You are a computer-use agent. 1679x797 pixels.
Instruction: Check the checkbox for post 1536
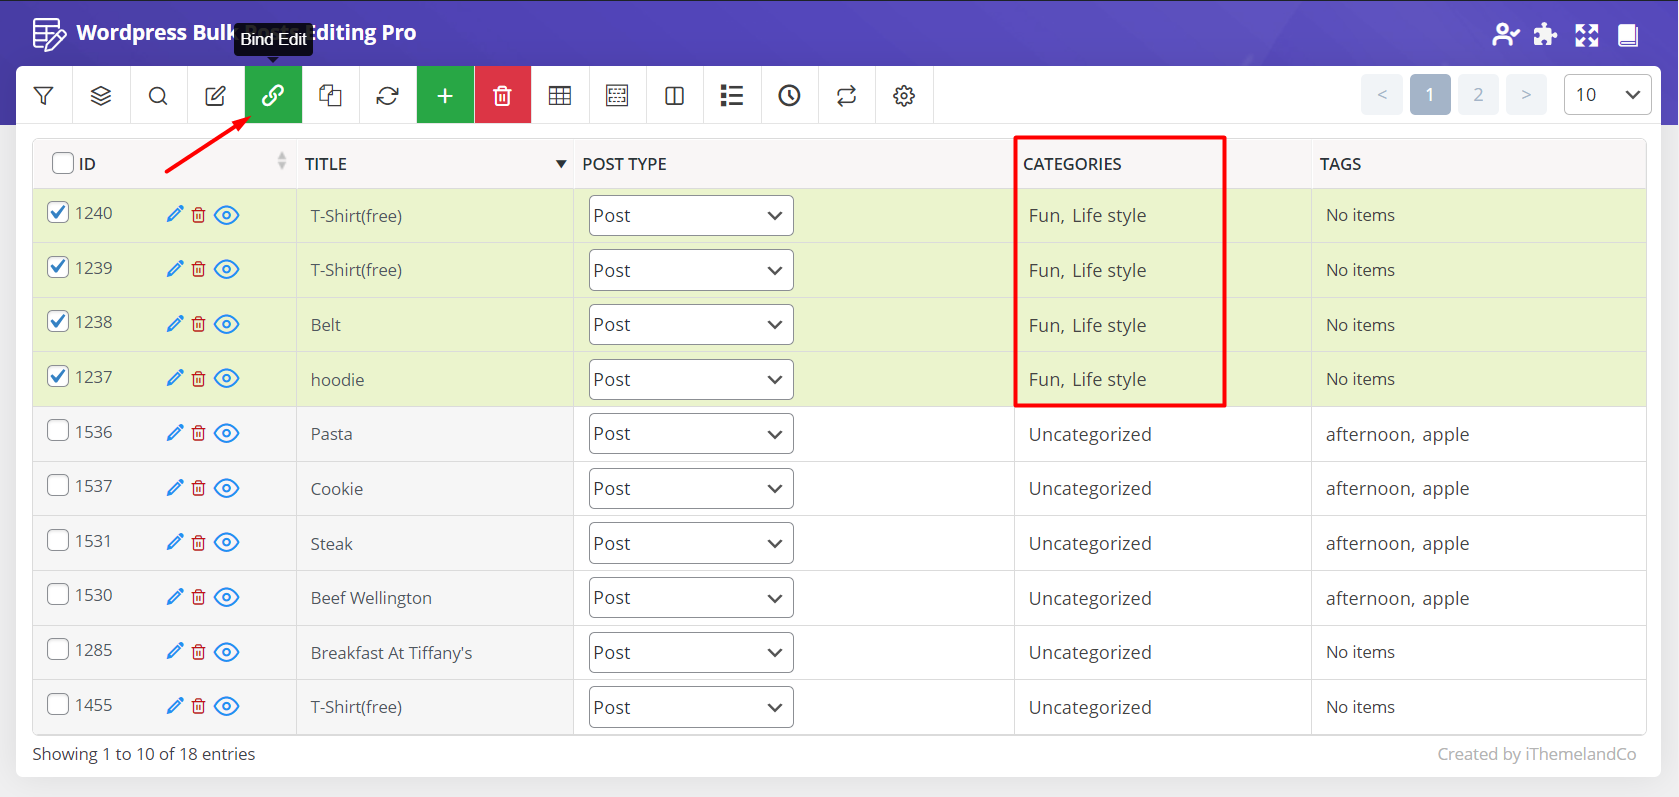[x=58, y=431]
